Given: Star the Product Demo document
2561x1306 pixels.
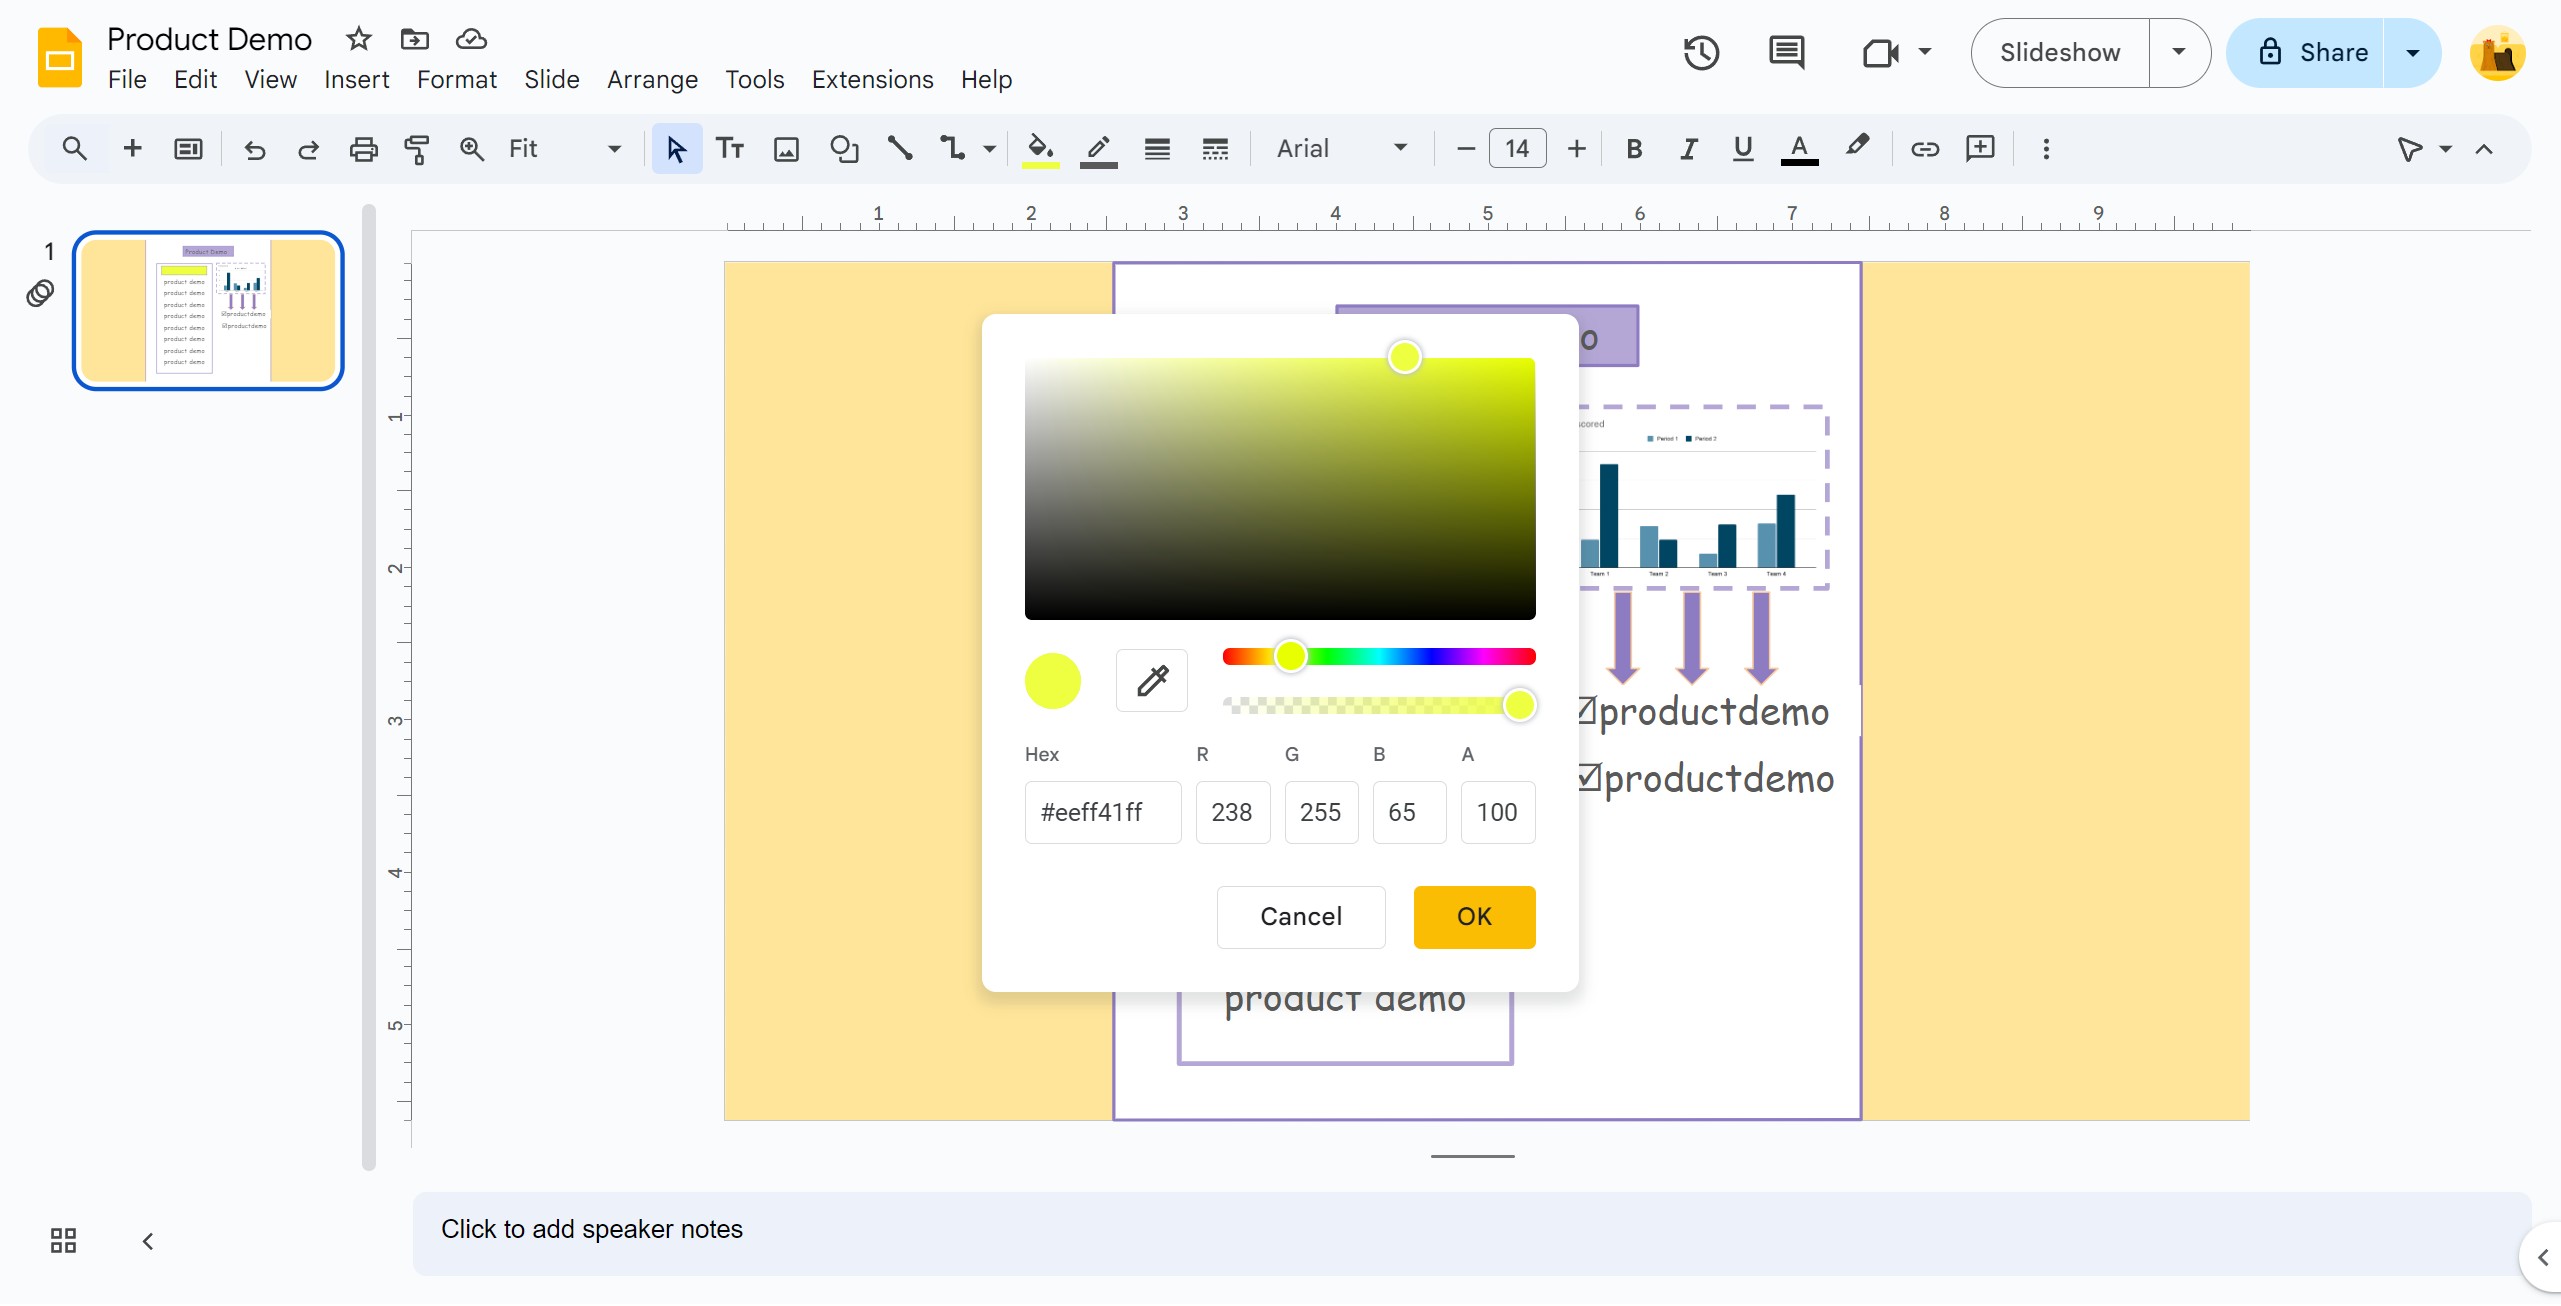Looking at the screenshot, I should [x=358, y=39].
